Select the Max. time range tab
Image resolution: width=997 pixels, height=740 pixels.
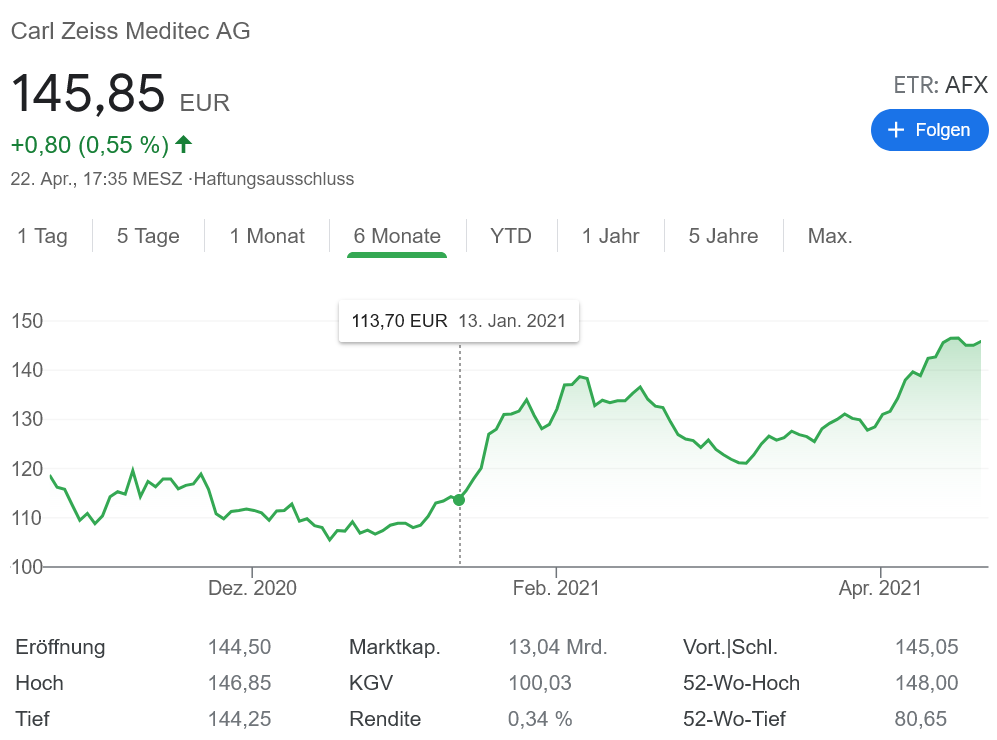830,236
